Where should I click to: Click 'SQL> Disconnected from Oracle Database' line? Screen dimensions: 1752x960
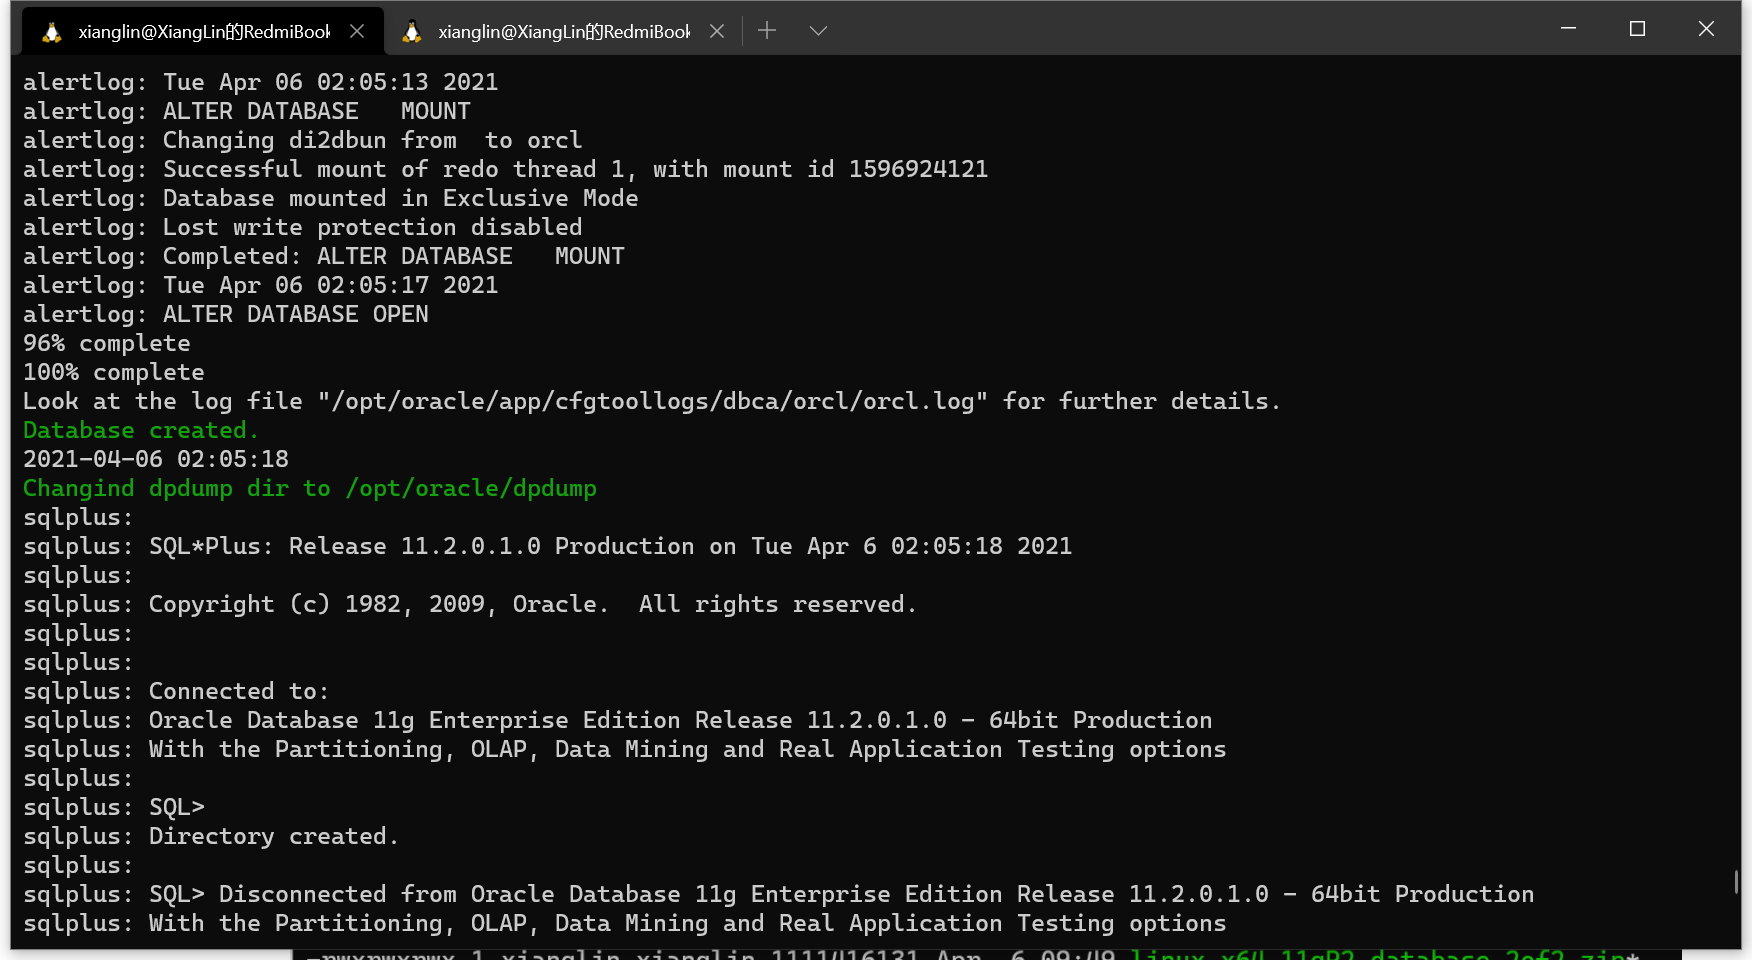pos(779,894)
